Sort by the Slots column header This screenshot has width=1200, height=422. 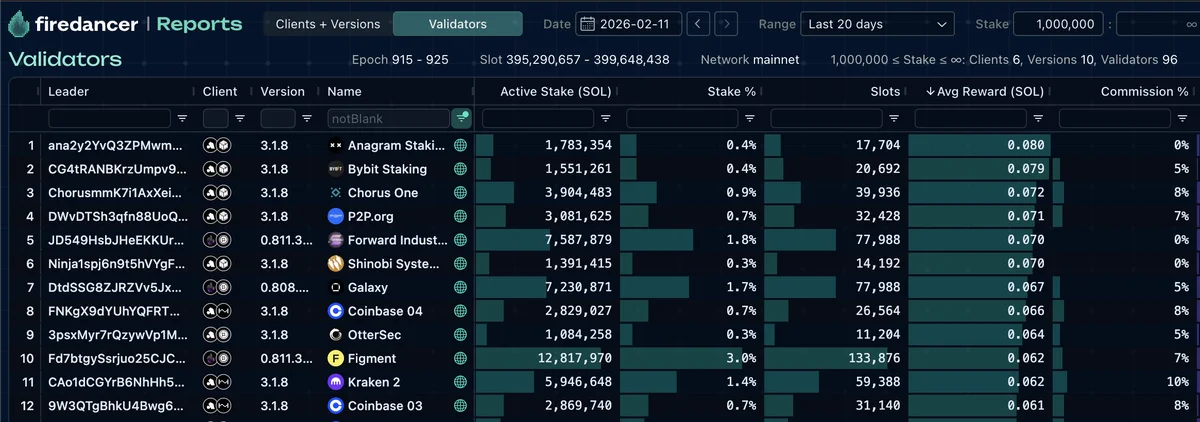[886, 91]
